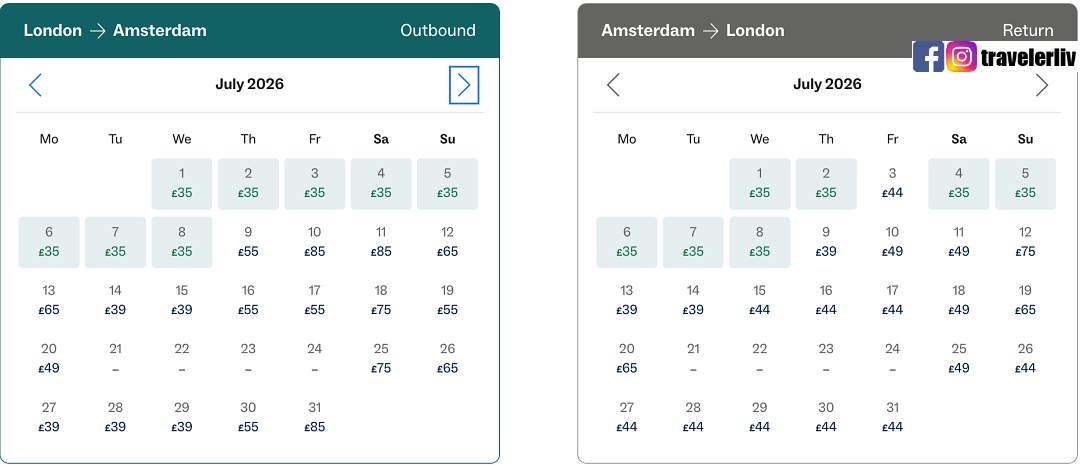Select outbound July 1 at £35
Image resolution: width=1080 pixels, height=465 pixels.
182,183
